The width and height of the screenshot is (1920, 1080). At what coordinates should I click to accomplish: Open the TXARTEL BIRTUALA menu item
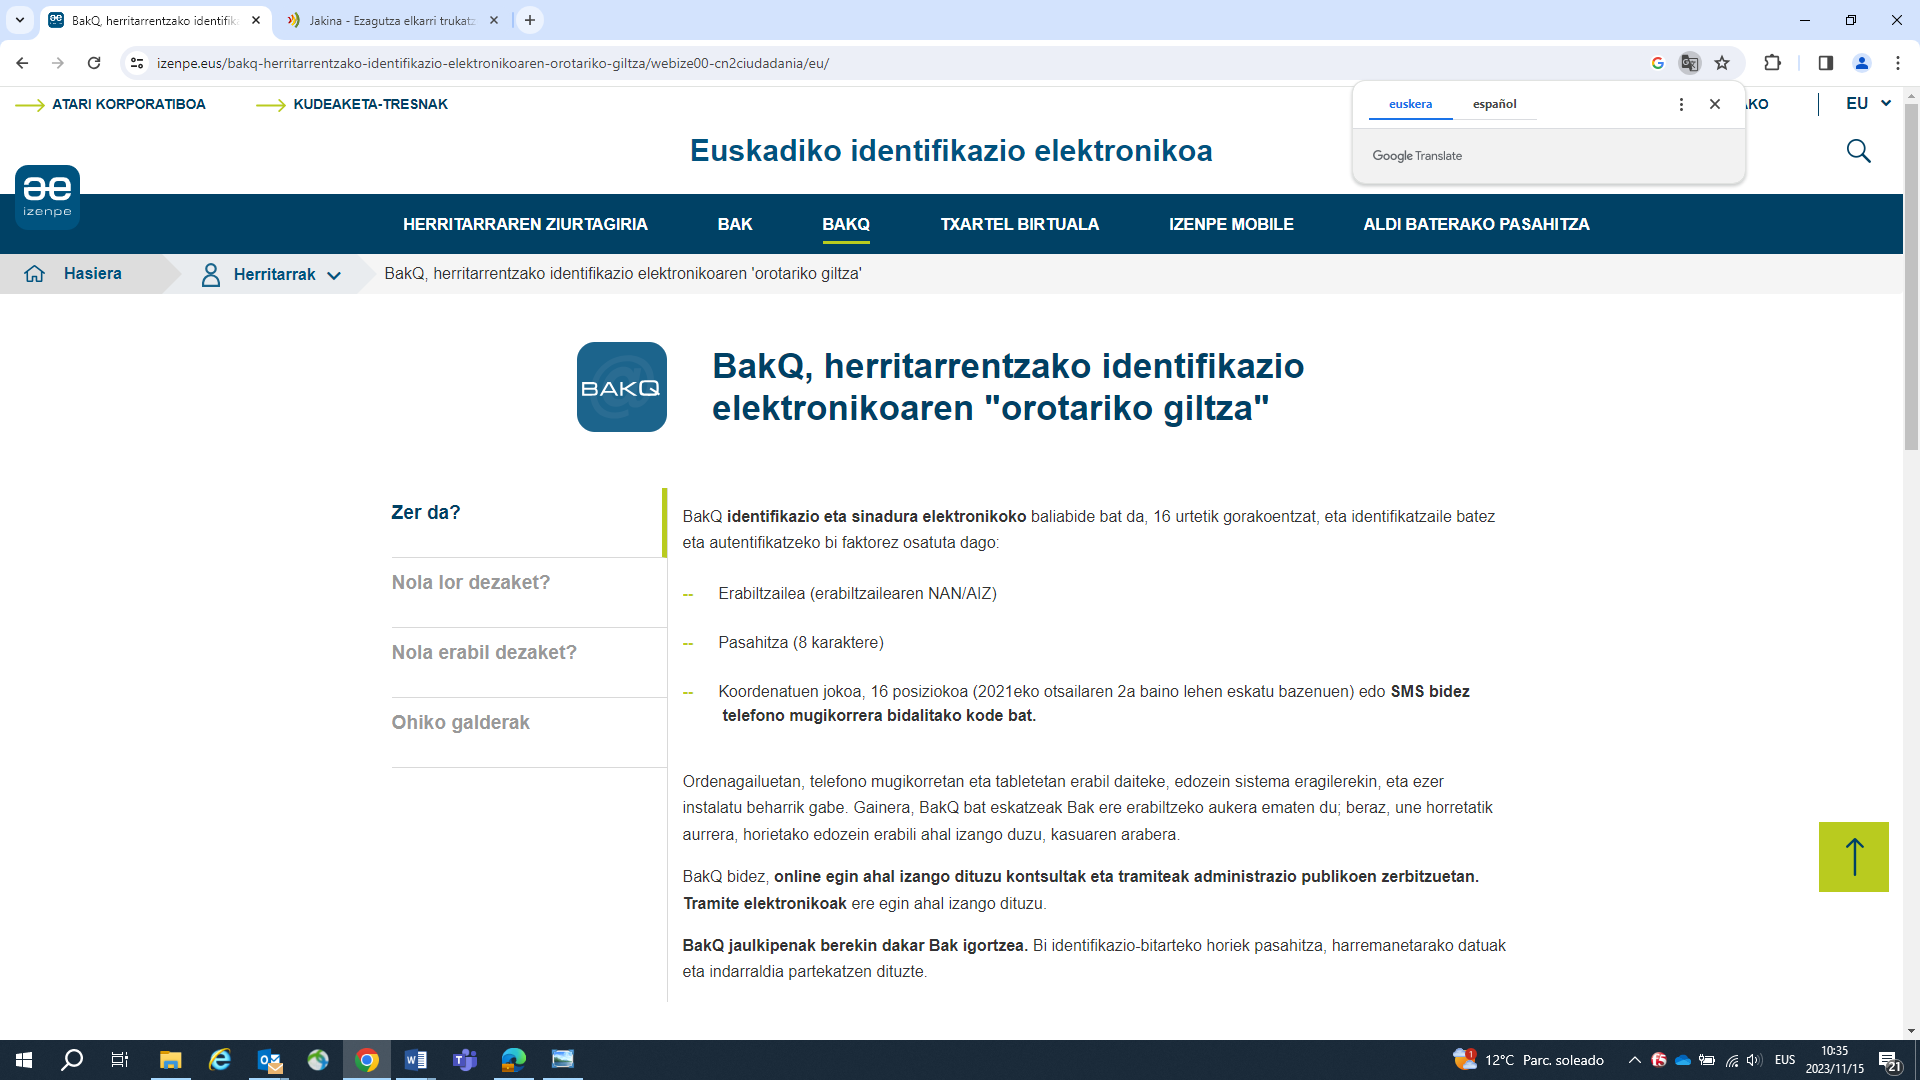1019,224
